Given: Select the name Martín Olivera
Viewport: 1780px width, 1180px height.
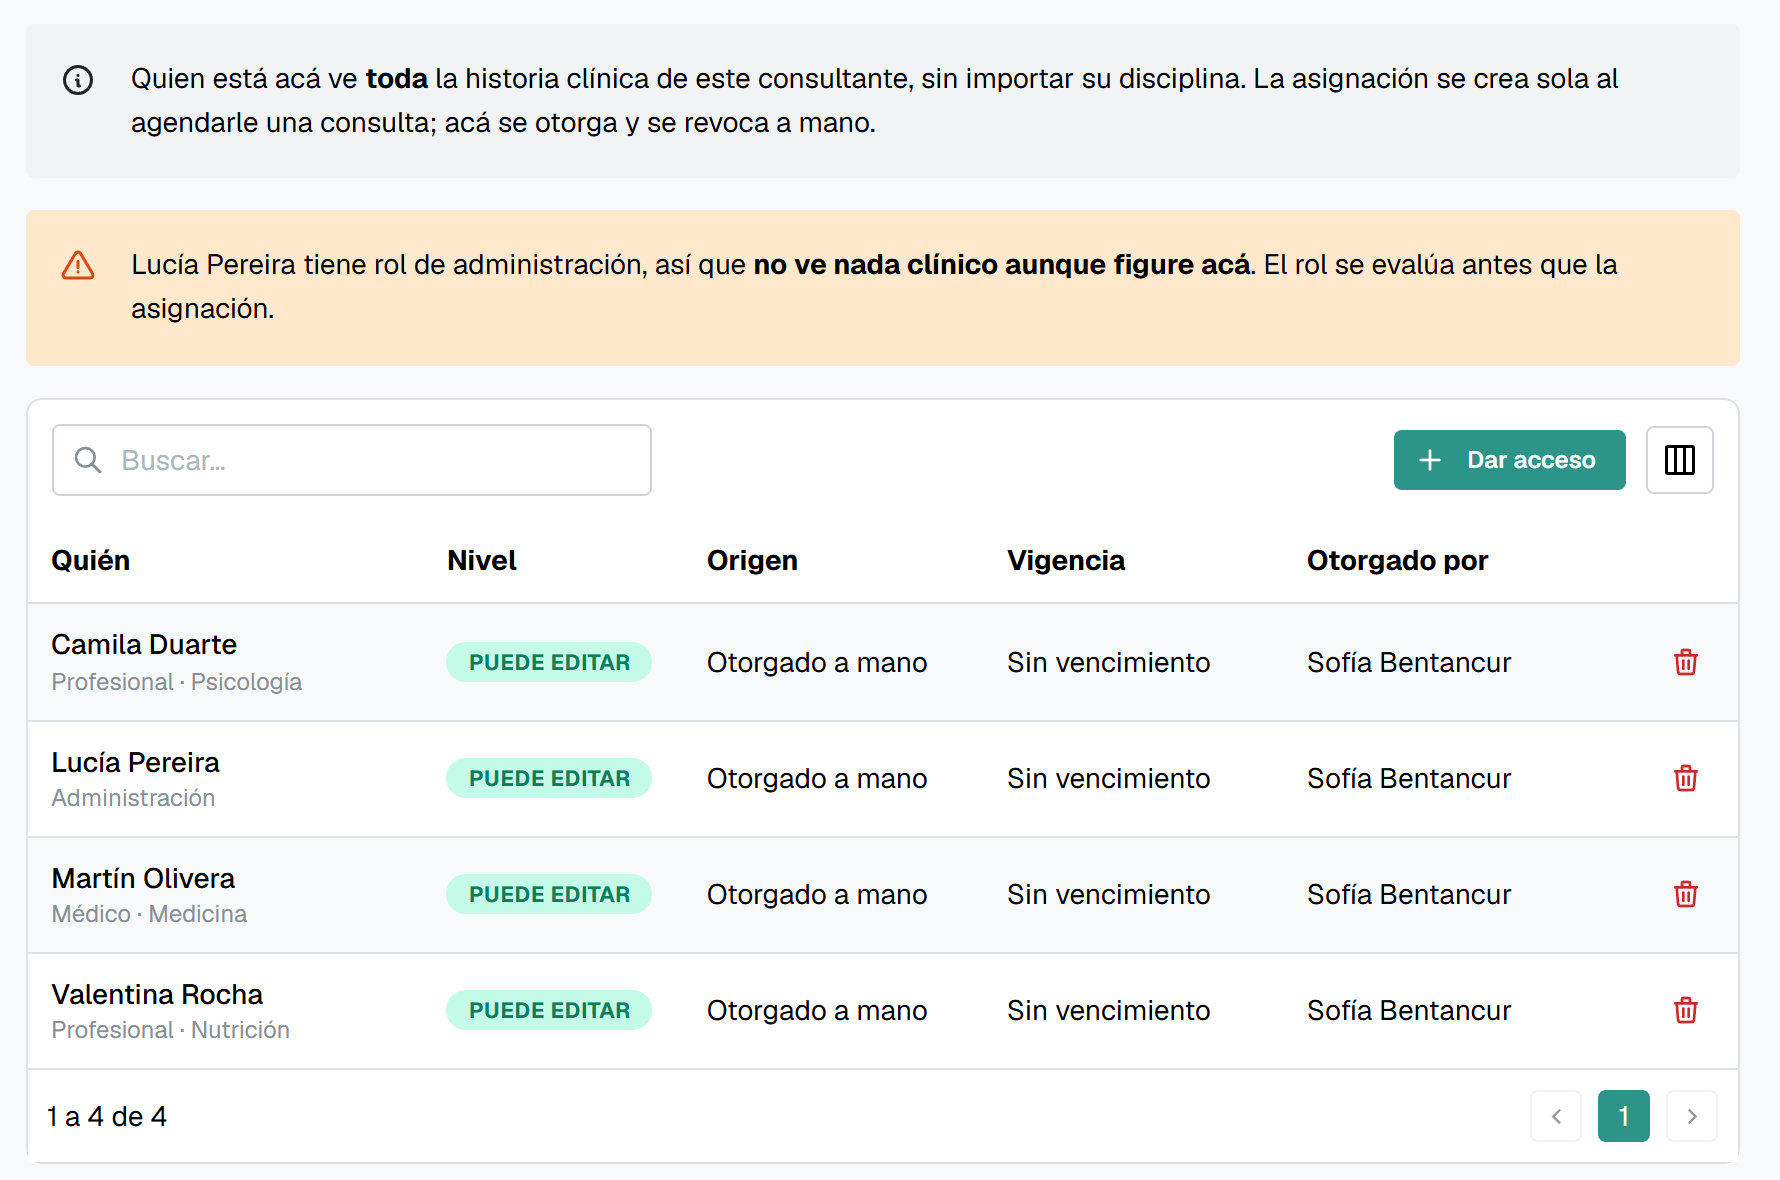Looking at the screenshot, I should coord(143,878).
